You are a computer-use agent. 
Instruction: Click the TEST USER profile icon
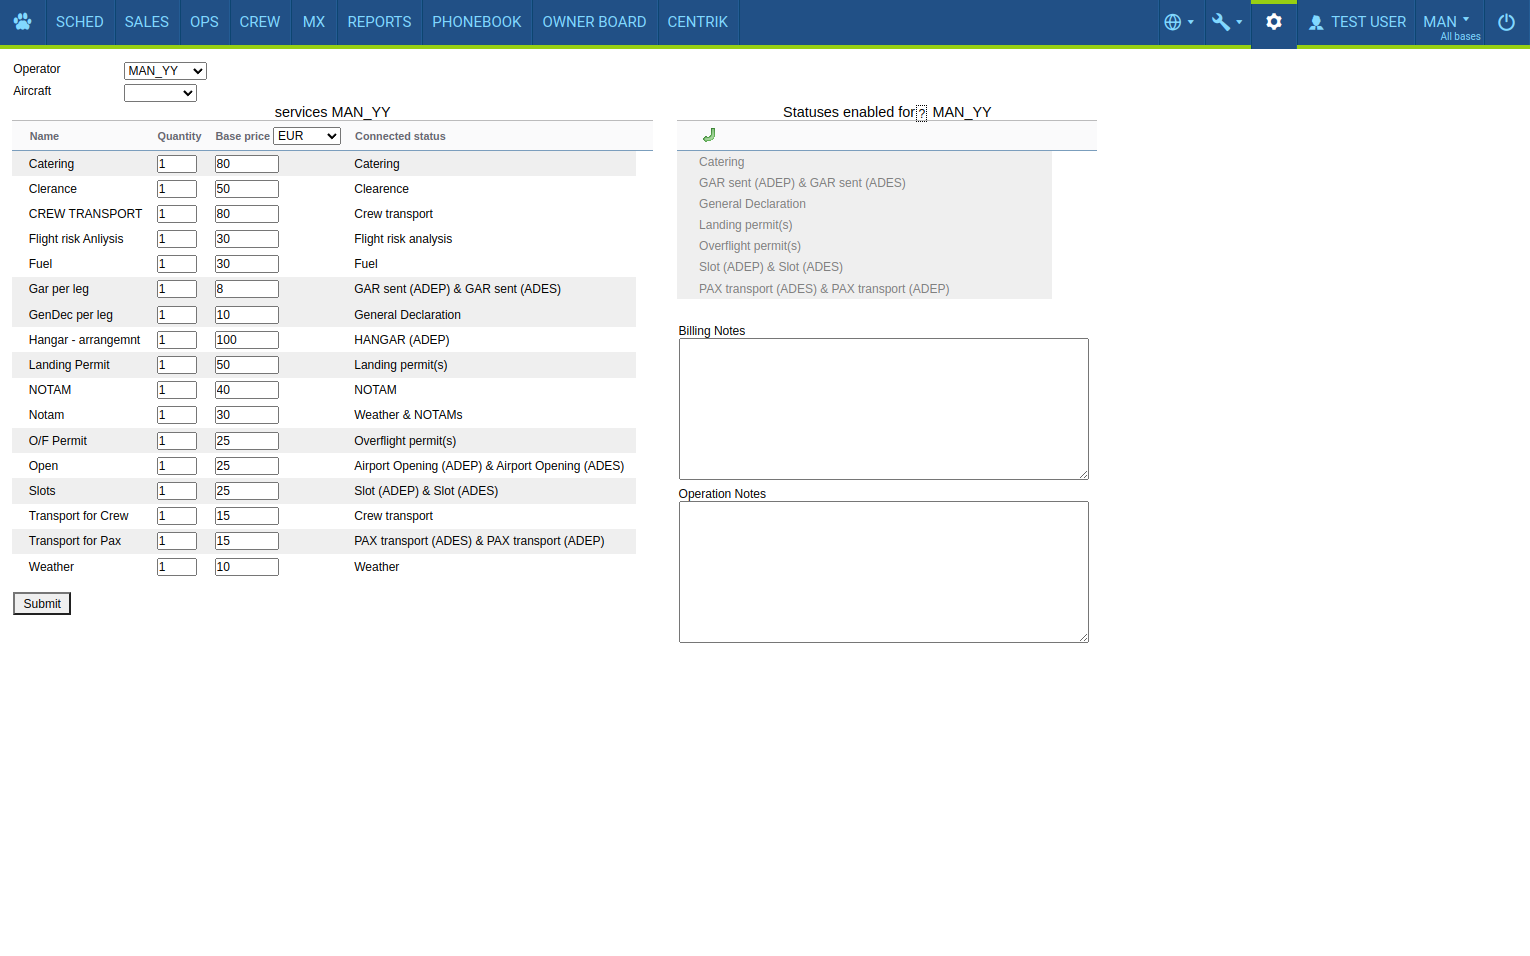pos(1316,22)
